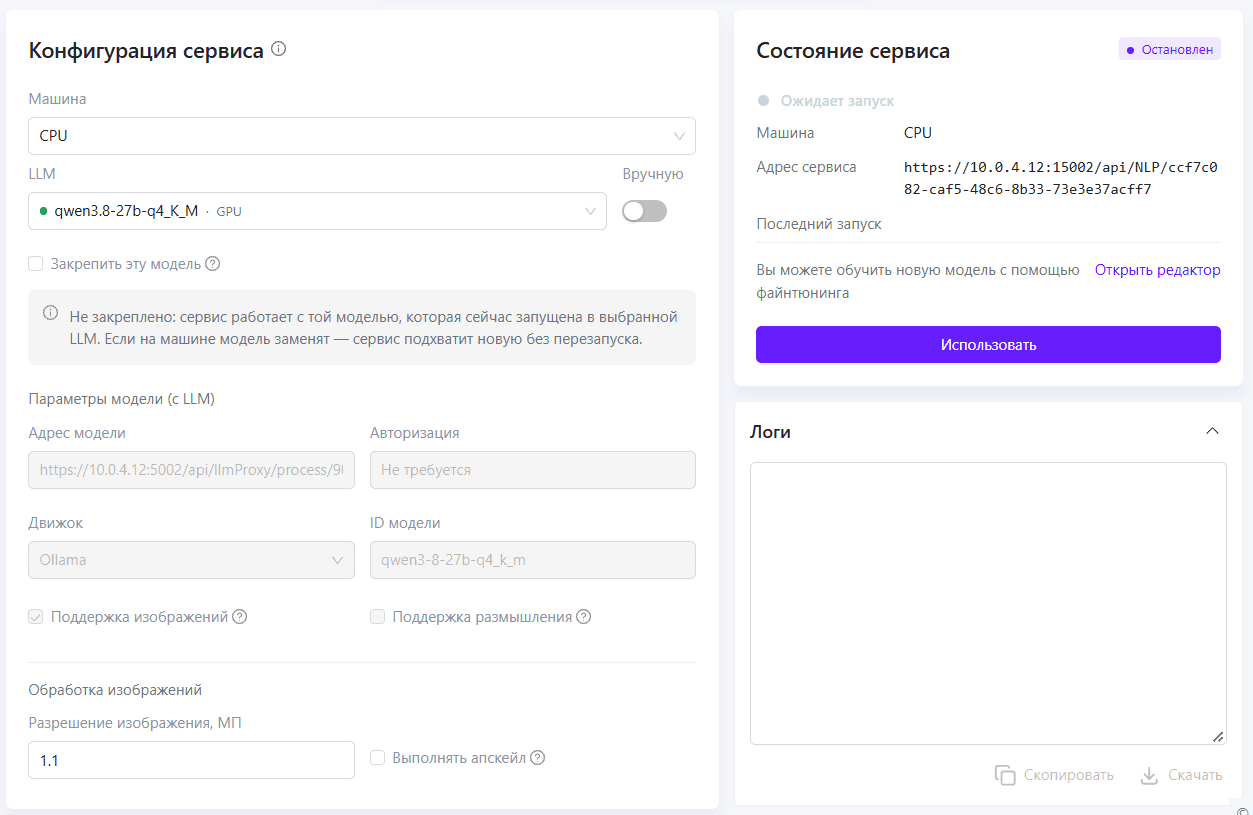Image resolution: width=1253 pixels, height=815 pixels.
Task: Click the download icon next to Скачать
Action: pyautogui.click(x=1149, y=775)
